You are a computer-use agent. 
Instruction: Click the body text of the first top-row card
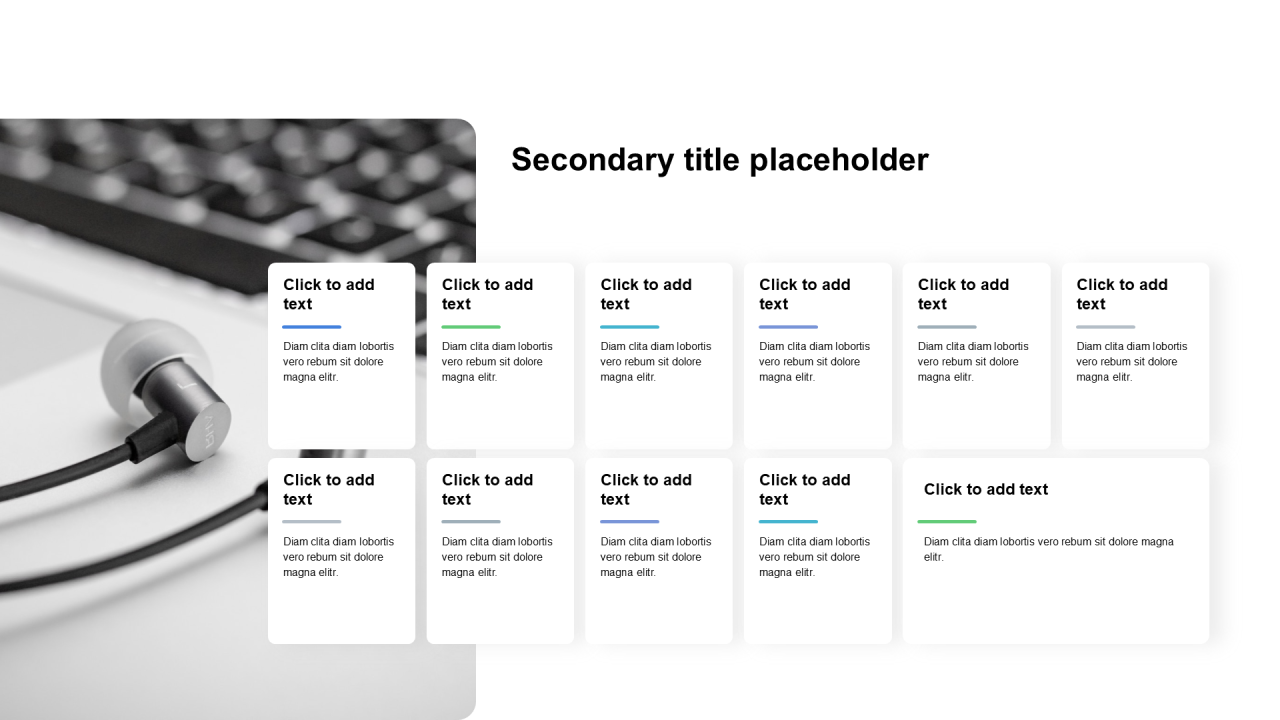[338, 362]
